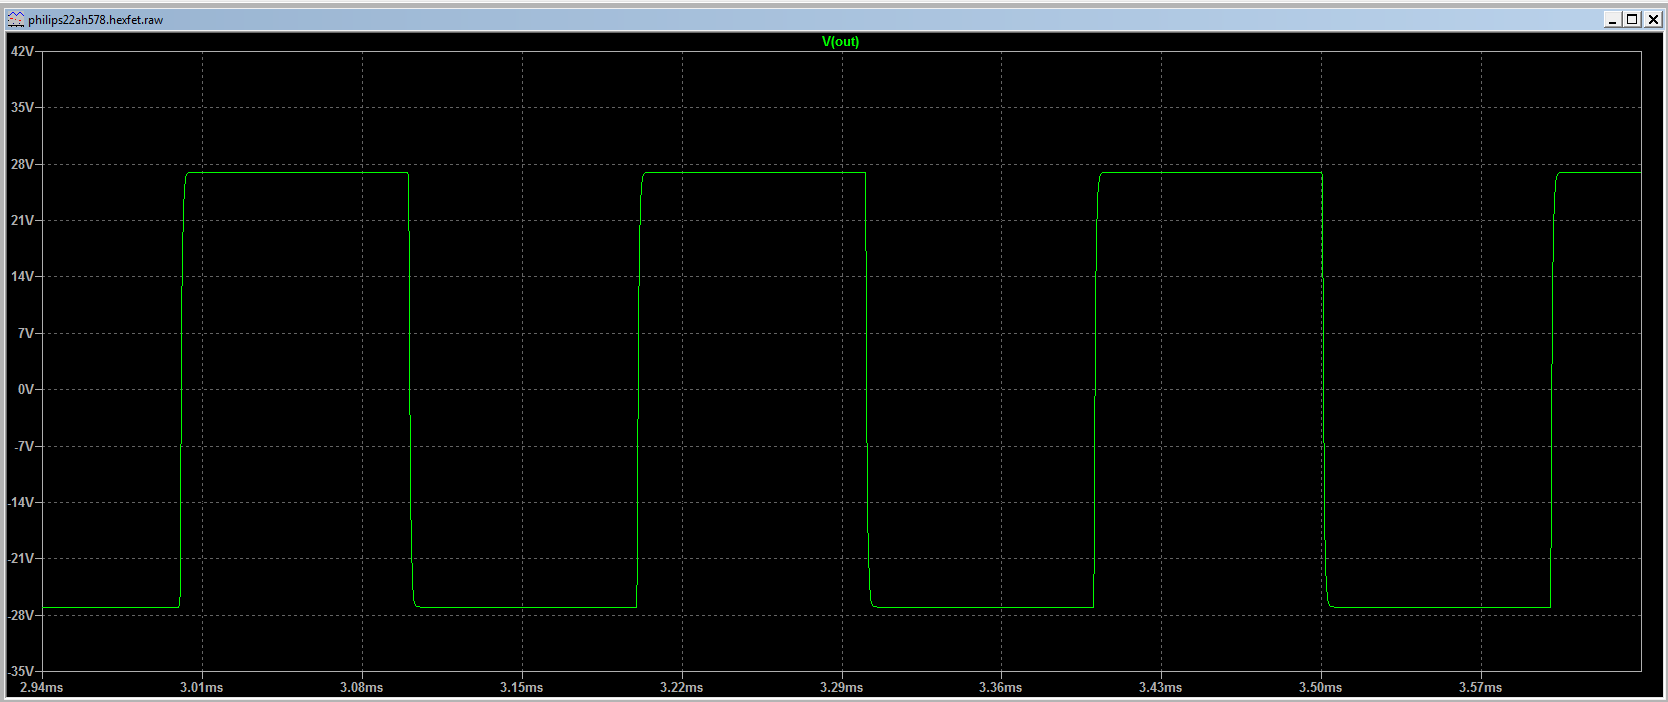
Task: Click the 21V vertical axis label
Action: (22, 220)
